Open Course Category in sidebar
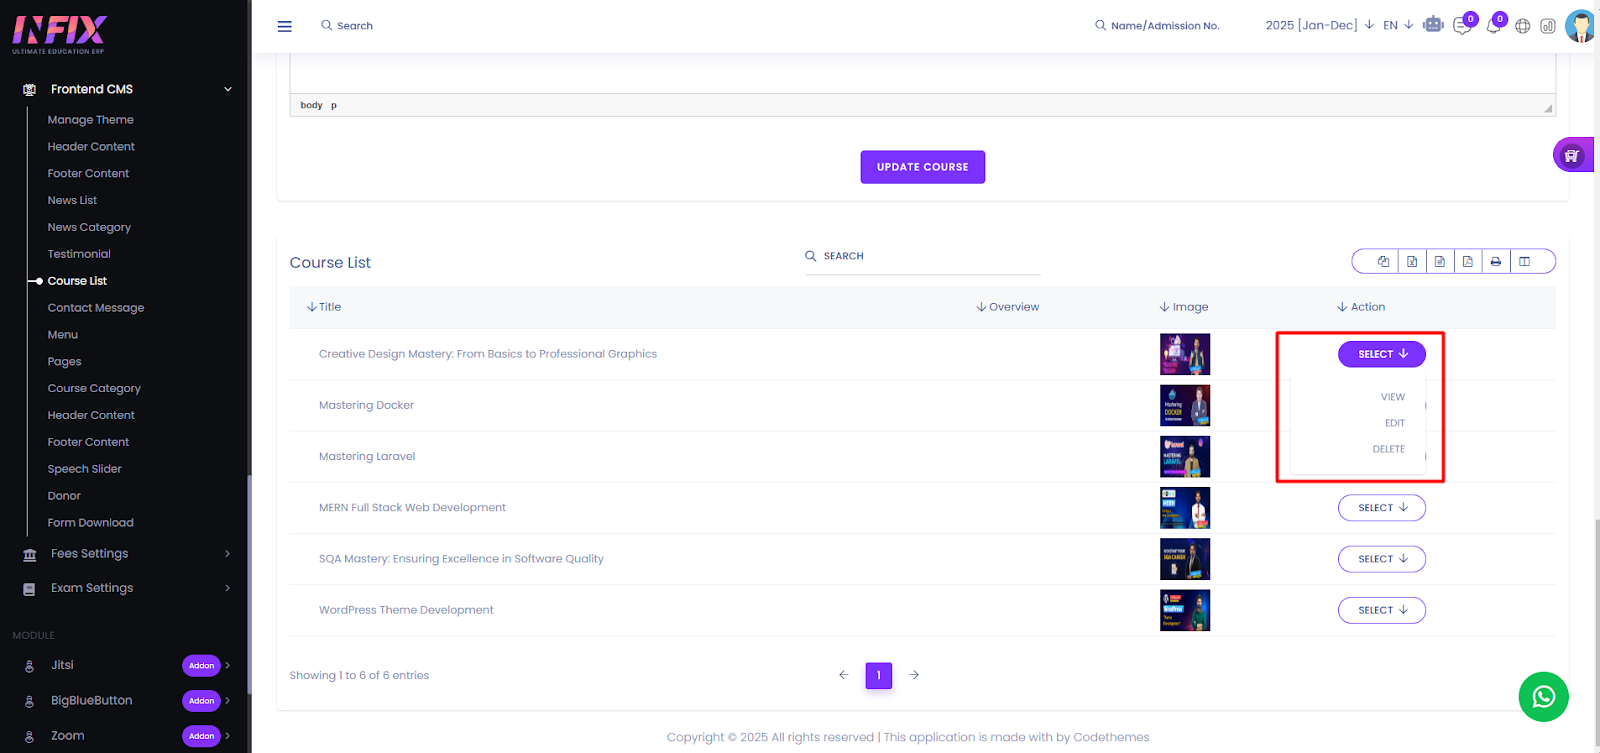The height and width of the screenshot is (753, 1600). pyautogui.click(x=94, y=389)
